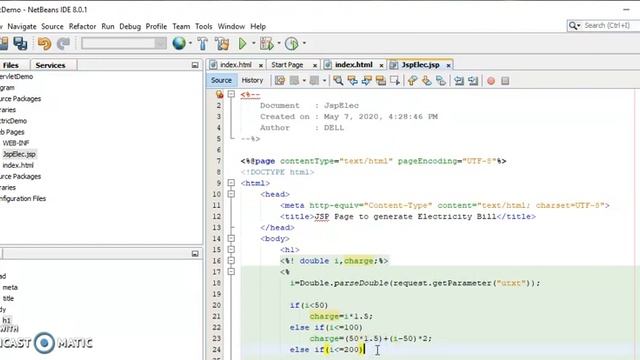Collapse the html fold at line 9

click(231, 183)
